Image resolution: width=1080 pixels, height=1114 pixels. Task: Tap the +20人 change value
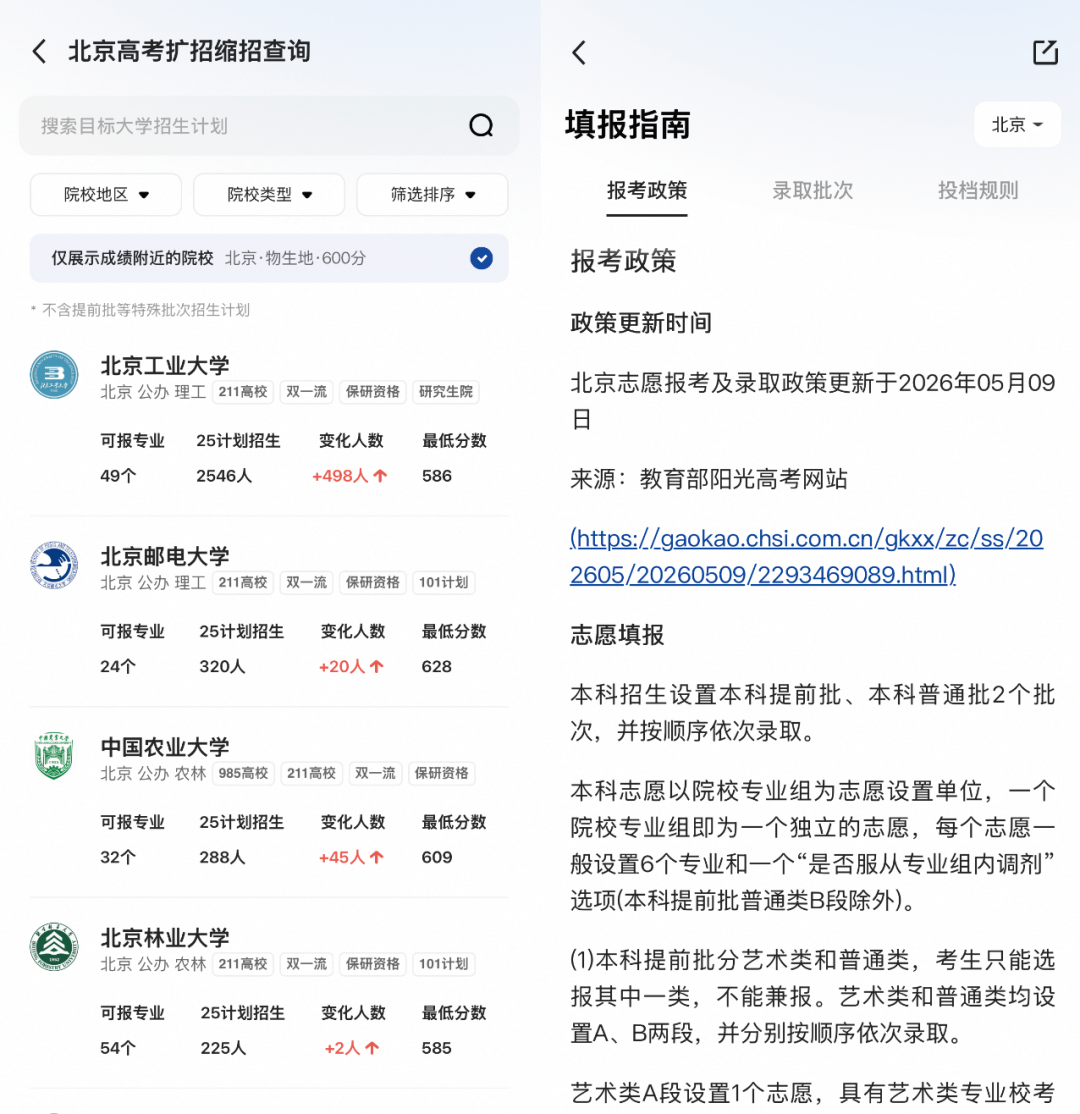coord(351,666)
